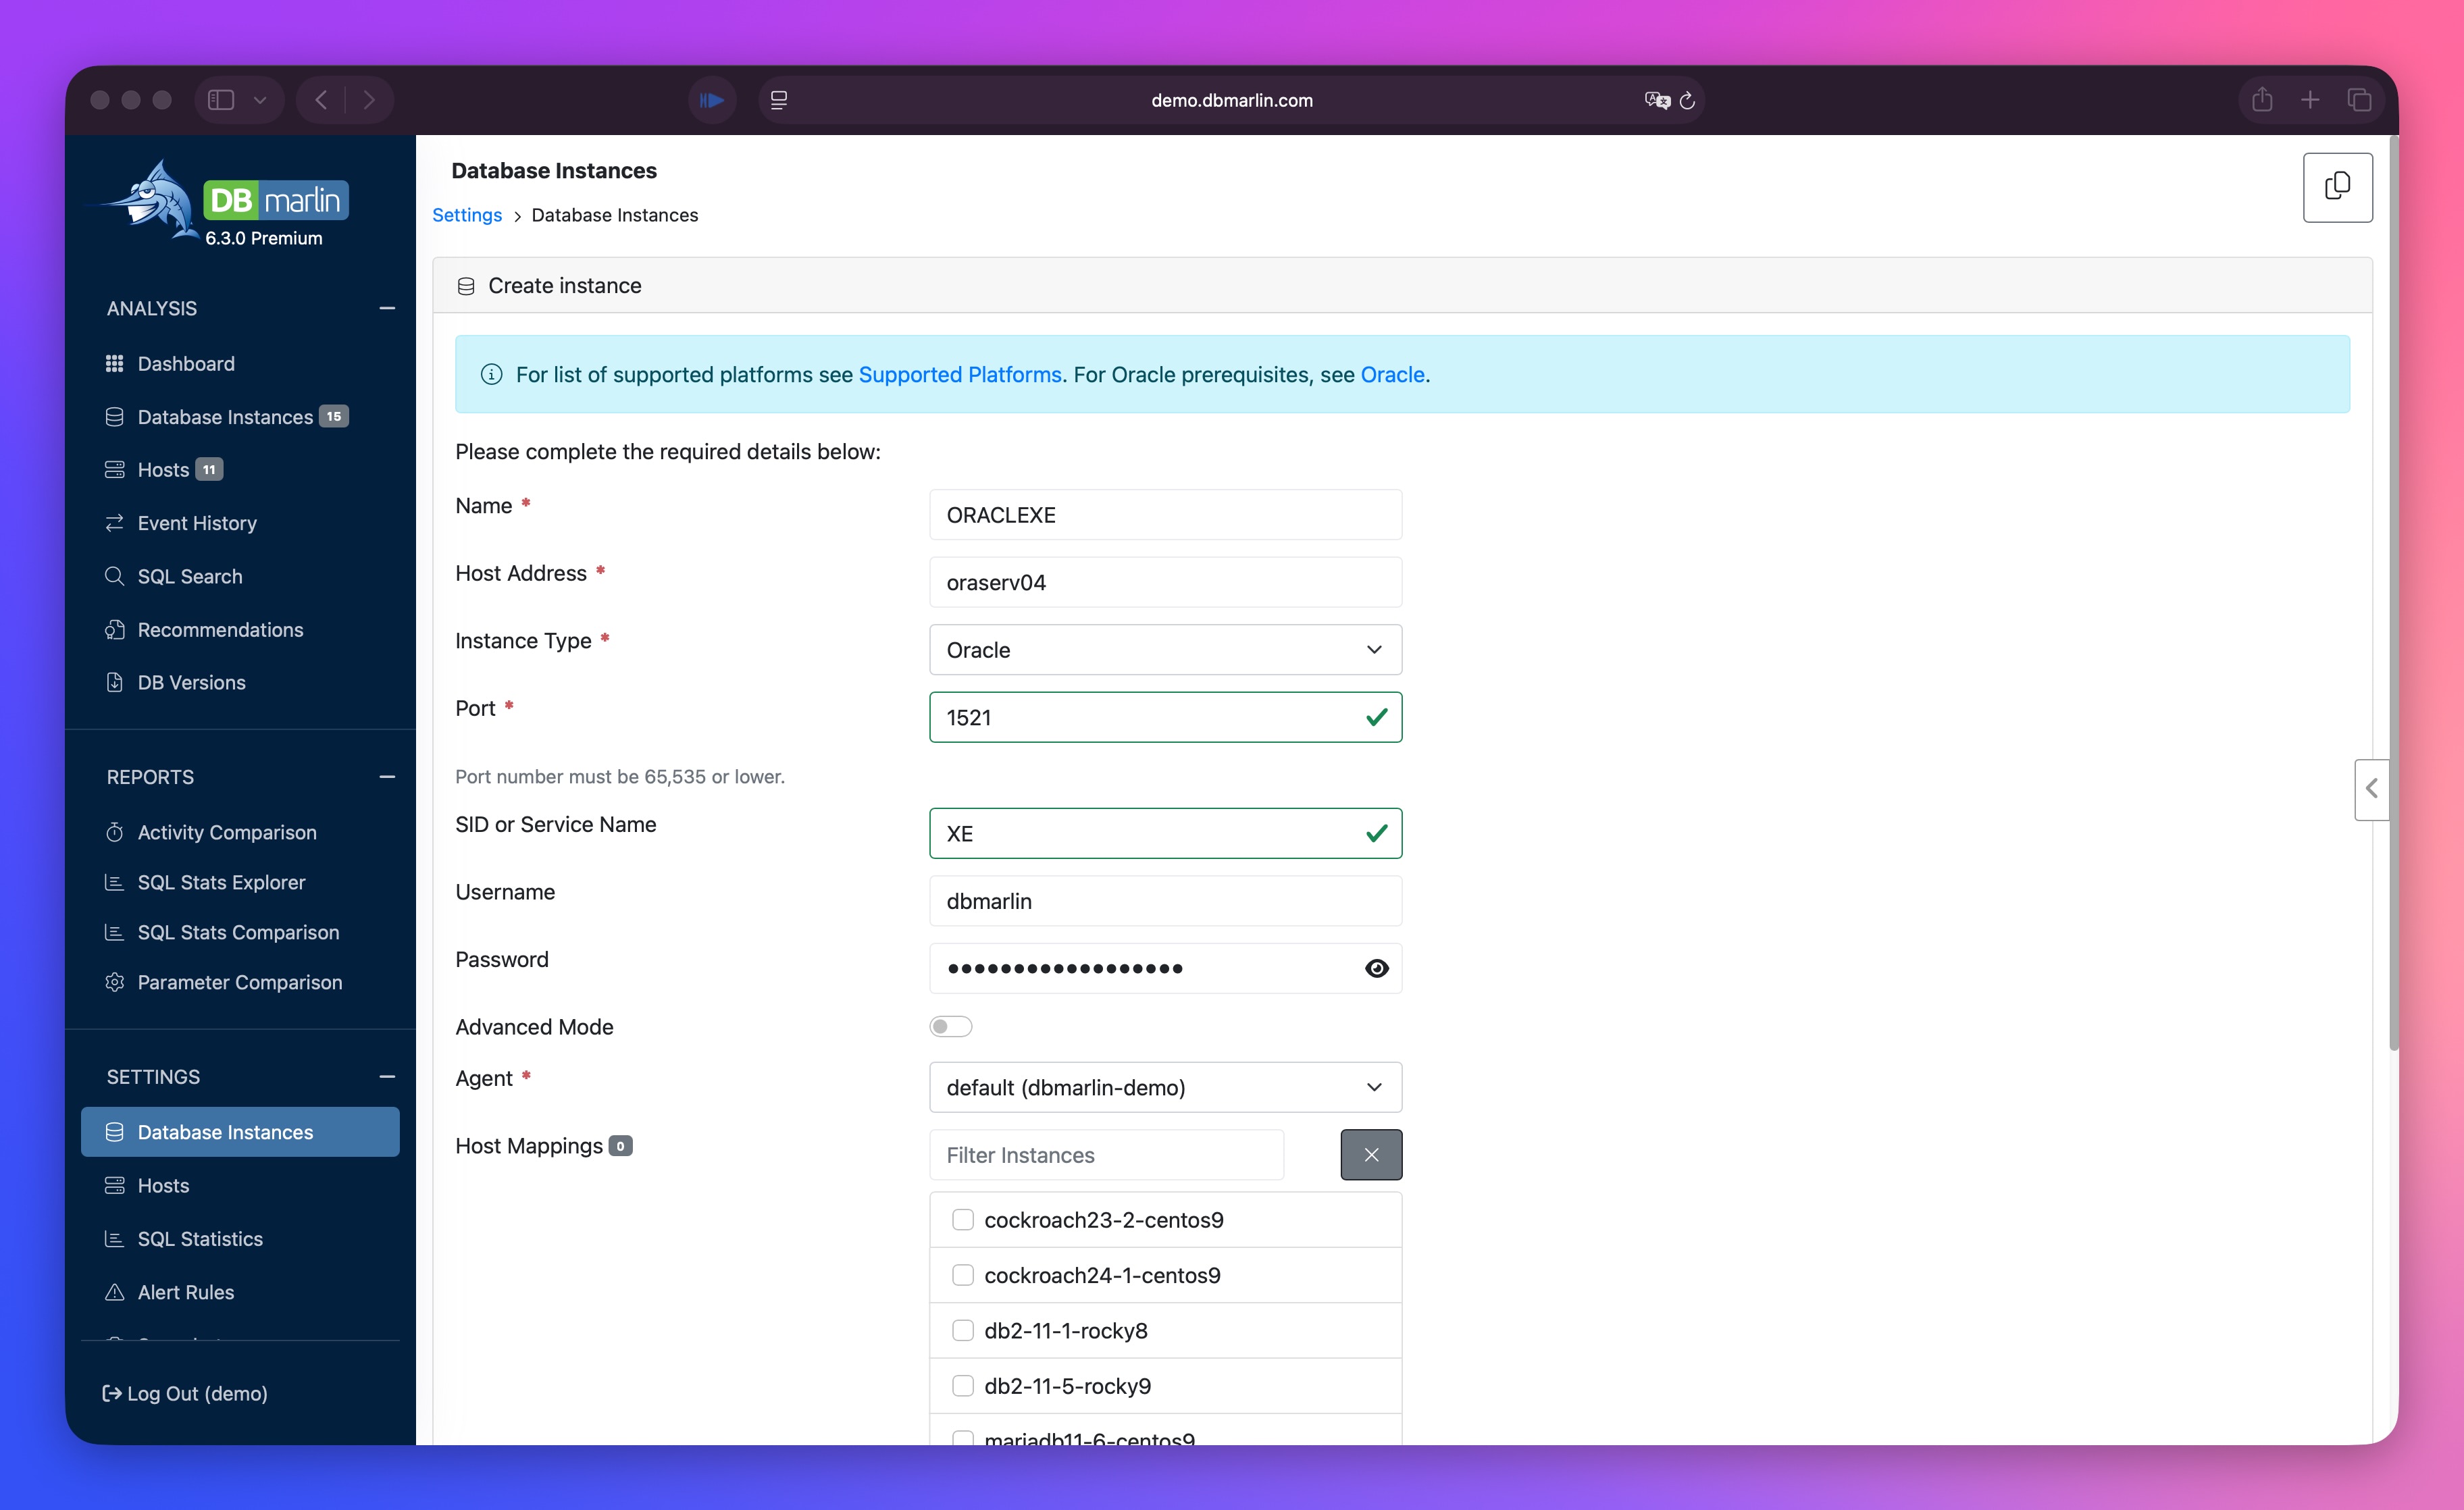Go forward in browser history
The width and height of the screenshot is (2464, 1510).
pyautogui.click(x=369, y=100)
